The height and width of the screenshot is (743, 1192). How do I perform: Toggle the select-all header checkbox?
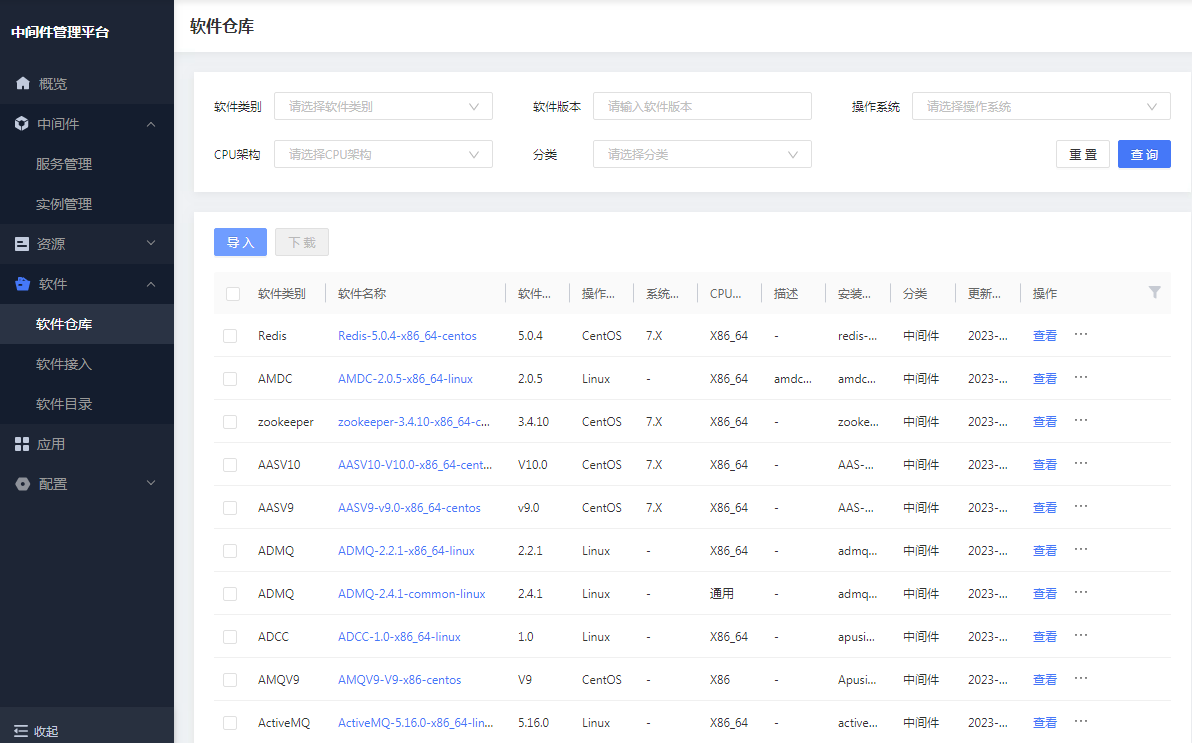[x=233, y=294]
